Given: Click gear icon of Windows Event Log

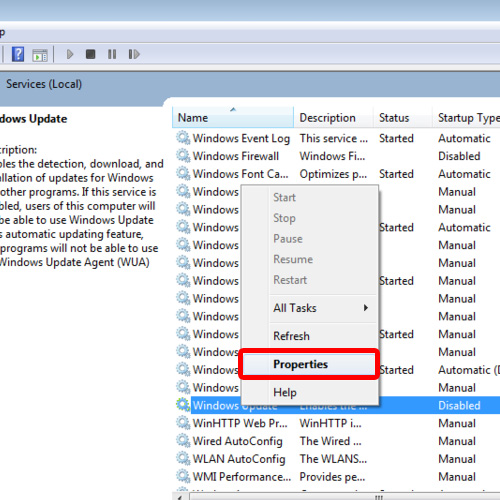Looking at the screenshot, I should coord(183,138).
